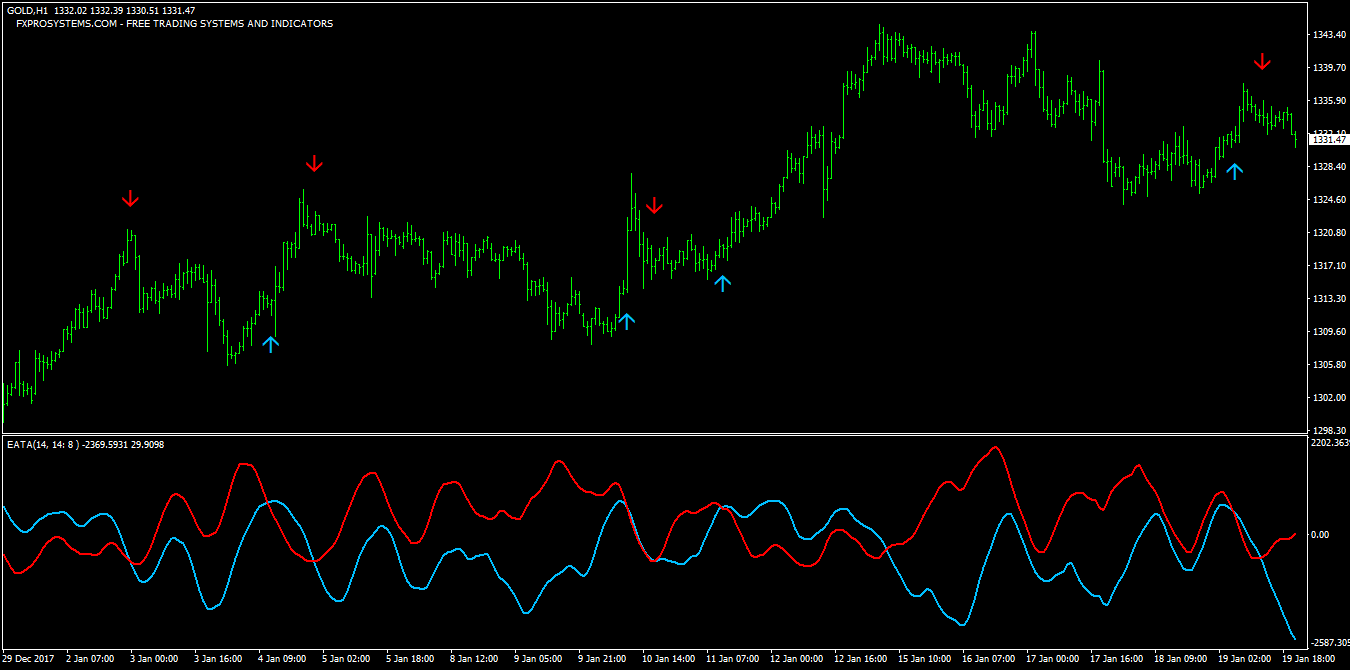Click the 2 Jan 07:00 time label
1350x670 pixels.
click(x=90, y=659)
